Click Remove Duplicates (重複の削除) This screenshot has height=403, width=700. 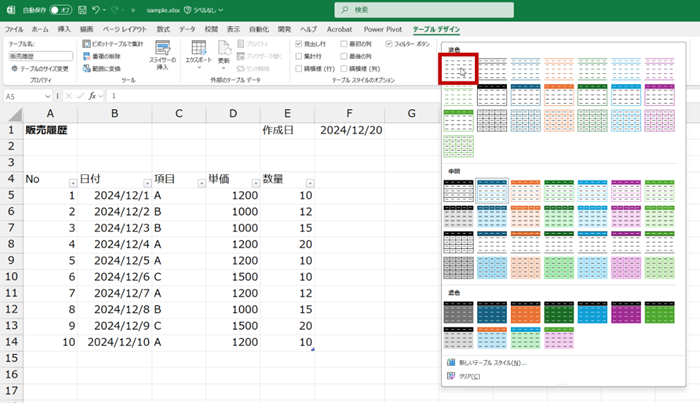pos(105,57)
